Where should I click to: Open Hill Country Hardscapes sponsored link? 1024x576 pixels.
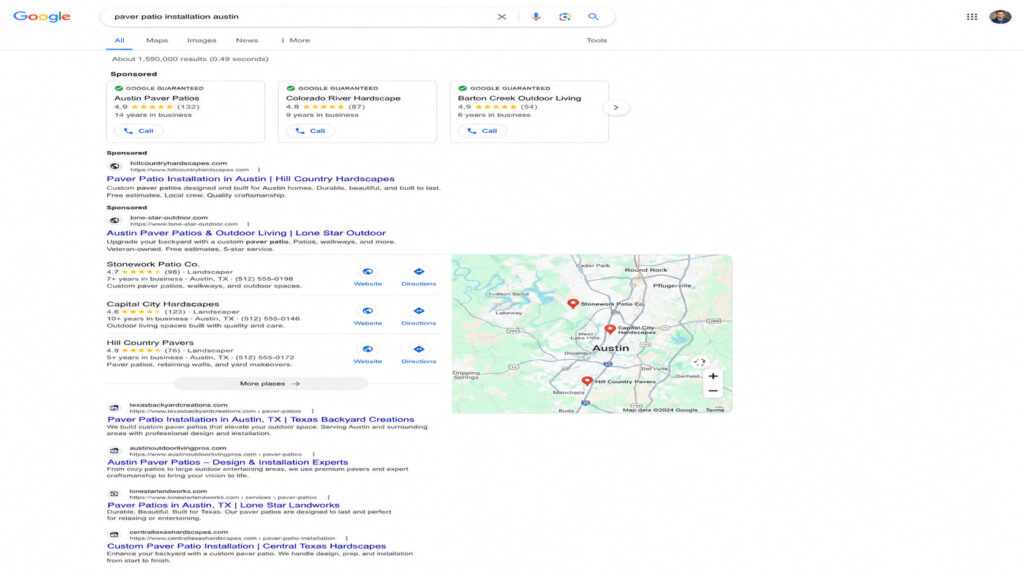[251, 179]
